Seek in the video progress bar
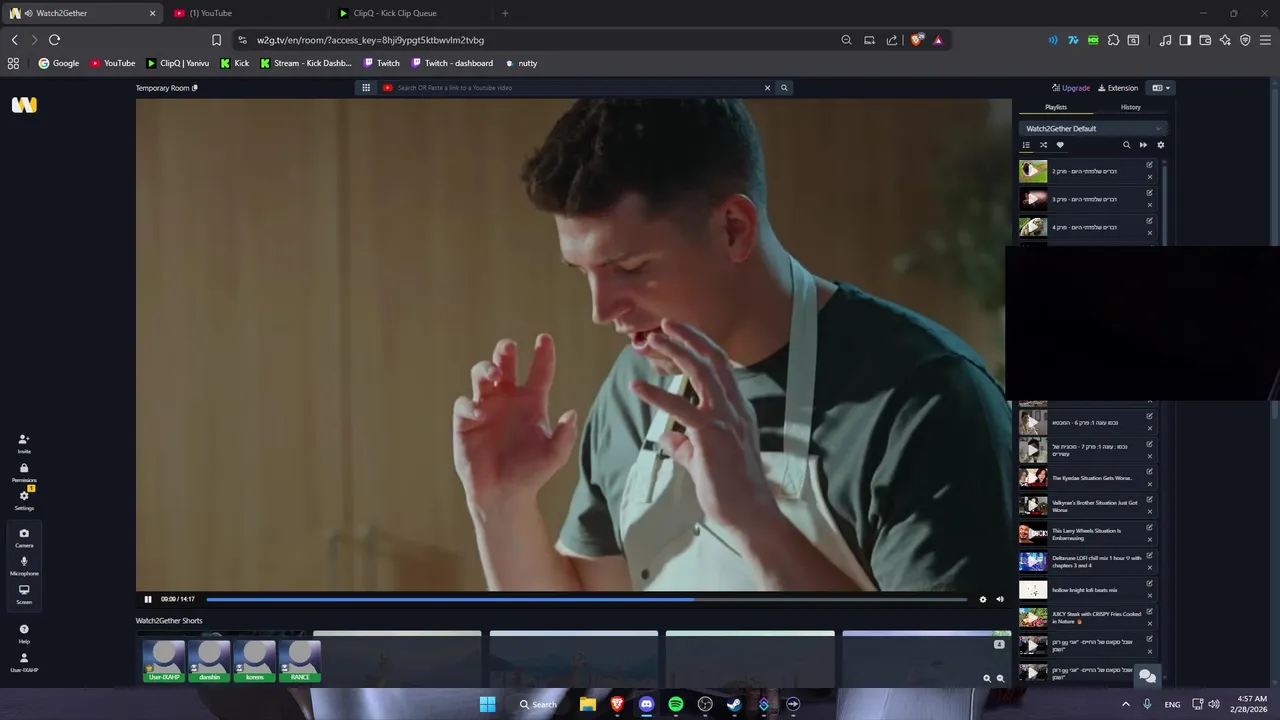Viewport: 1280px width, 720px height. point(587,599)
